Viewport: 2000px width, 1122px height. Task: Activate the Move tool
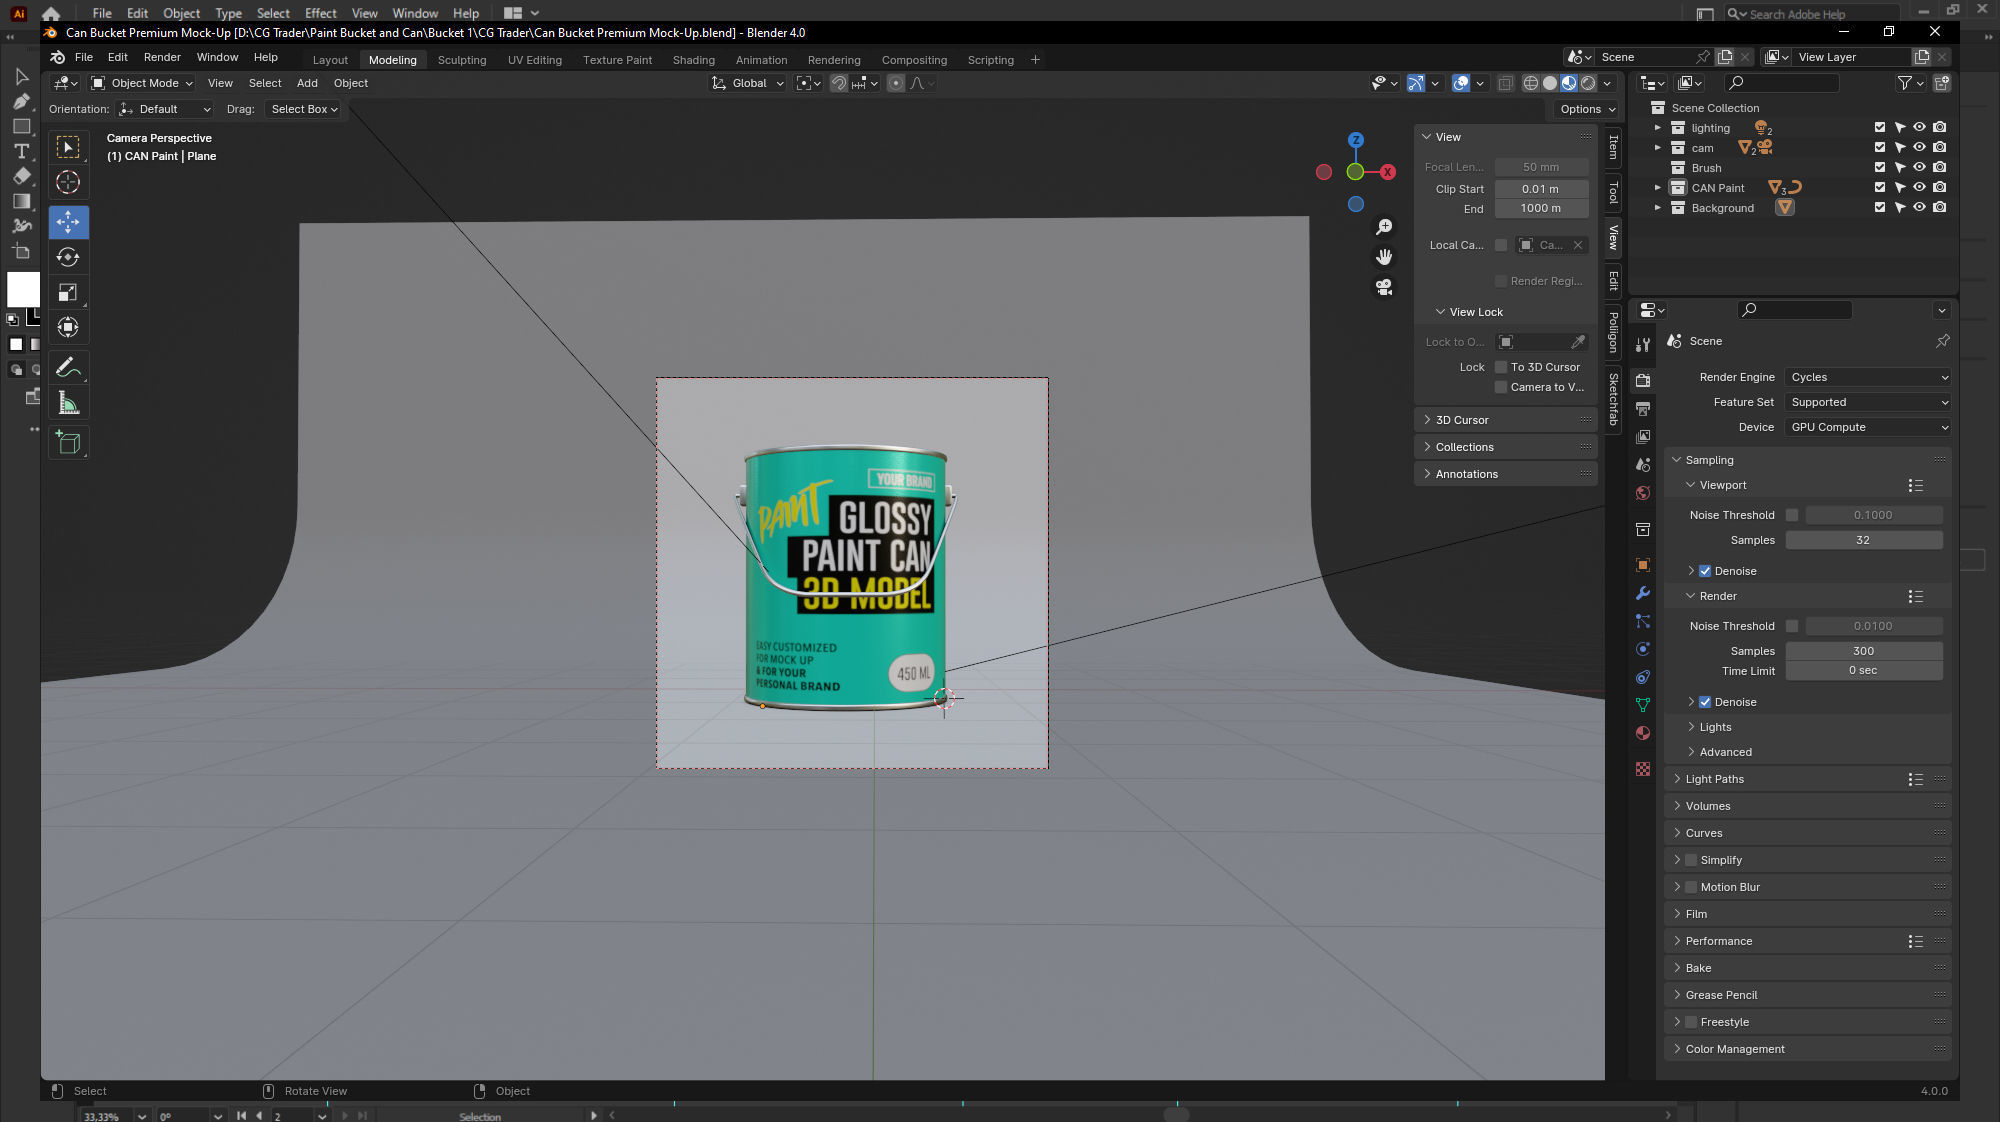click(68, 222)
